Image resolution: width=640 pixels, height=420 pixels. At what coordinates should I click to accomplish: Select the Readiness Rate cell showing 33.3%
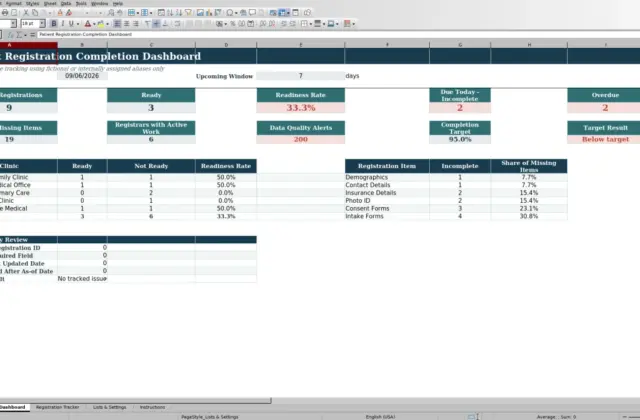point(300,108)
